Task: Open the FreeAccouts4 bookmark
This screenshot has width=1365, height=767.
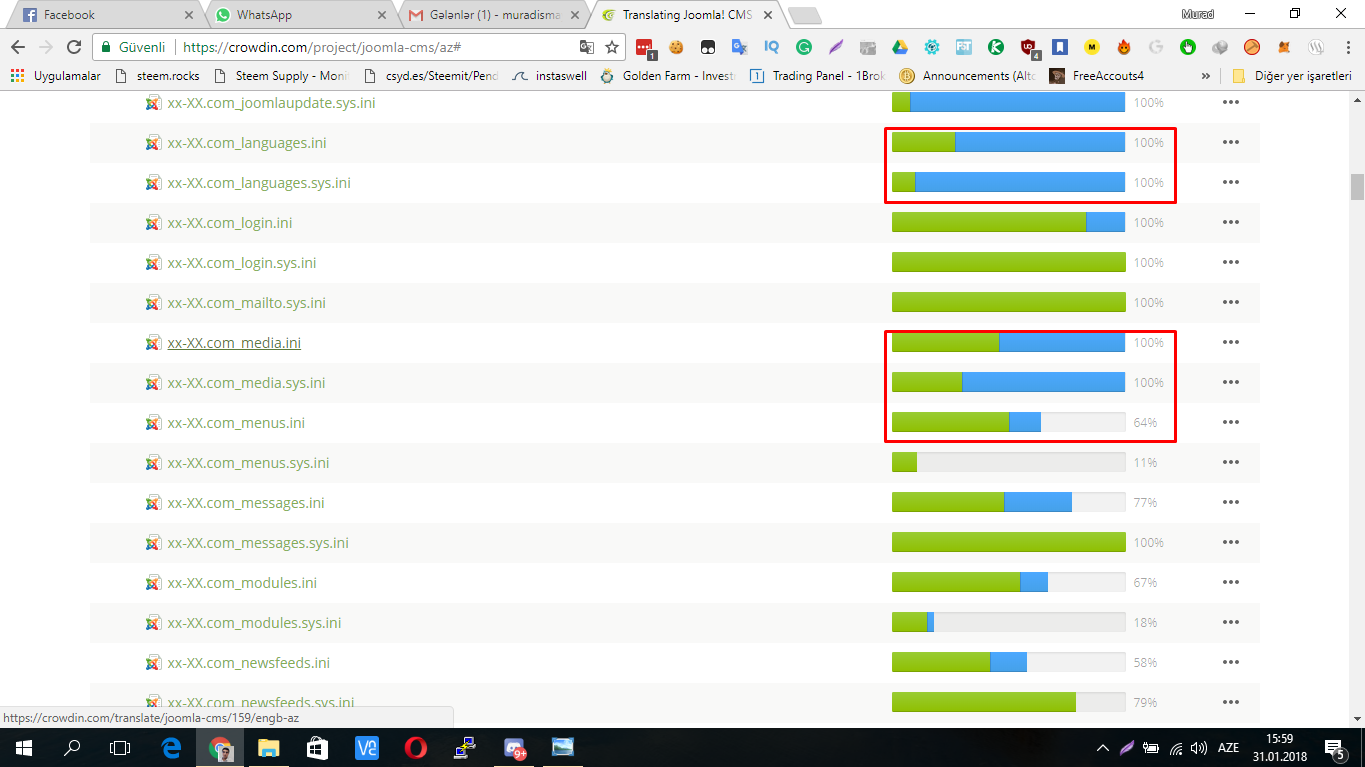Action: point(1096,76)
